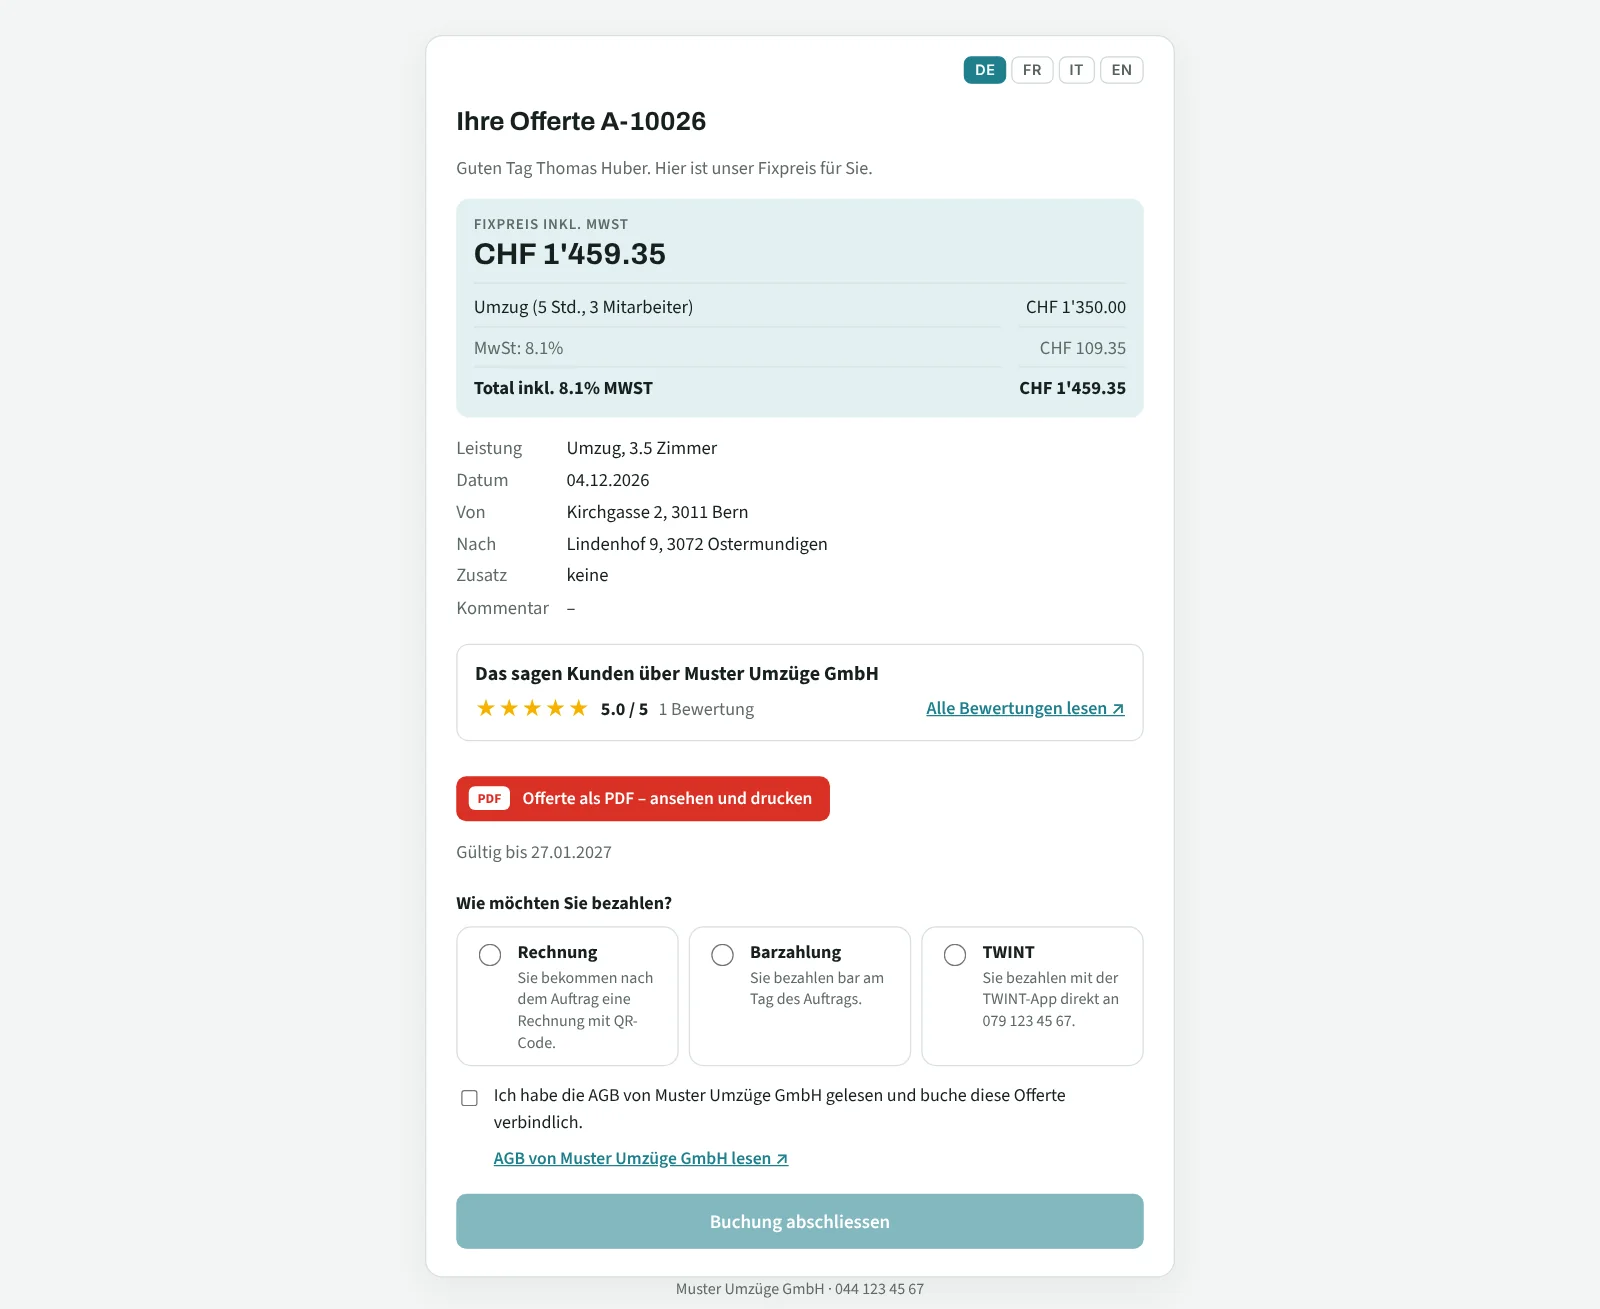Select the Barzahlung payment radio button
Screen dimensions: 1600x1309
pos(722,955)
